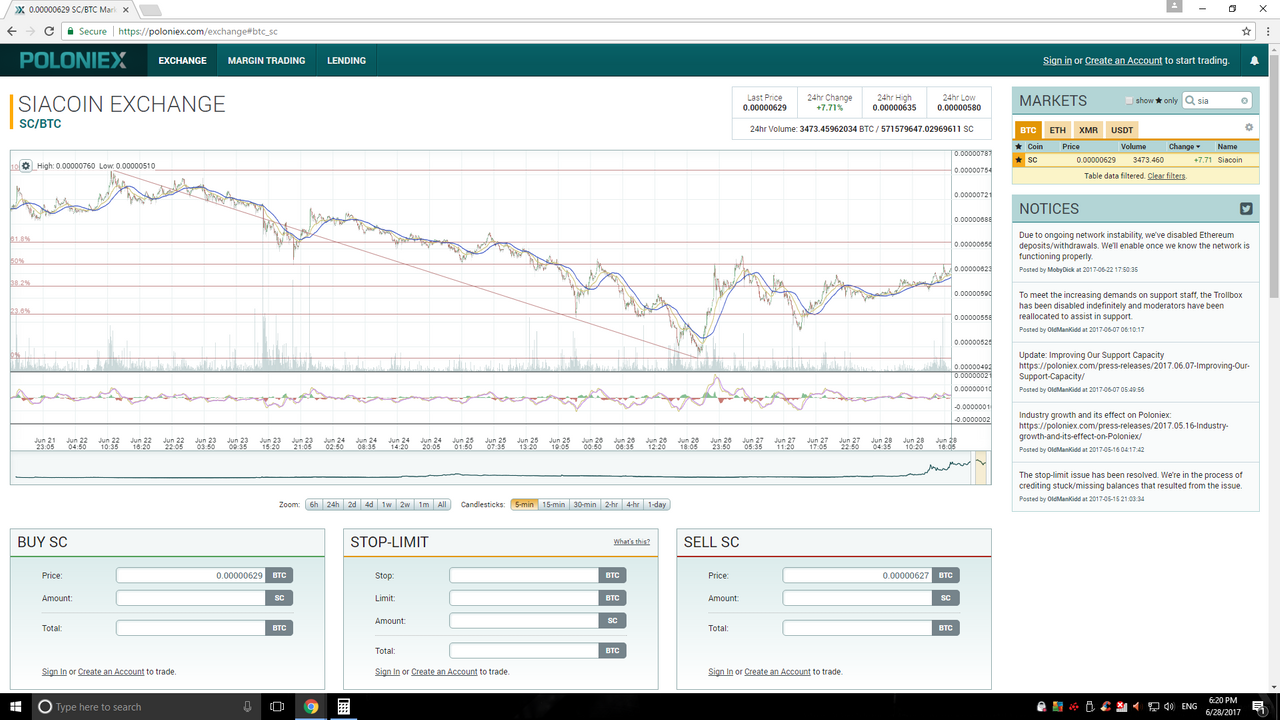Focus the Buy SC Price field
This screenshot has height=720, width=1280.
191,576
